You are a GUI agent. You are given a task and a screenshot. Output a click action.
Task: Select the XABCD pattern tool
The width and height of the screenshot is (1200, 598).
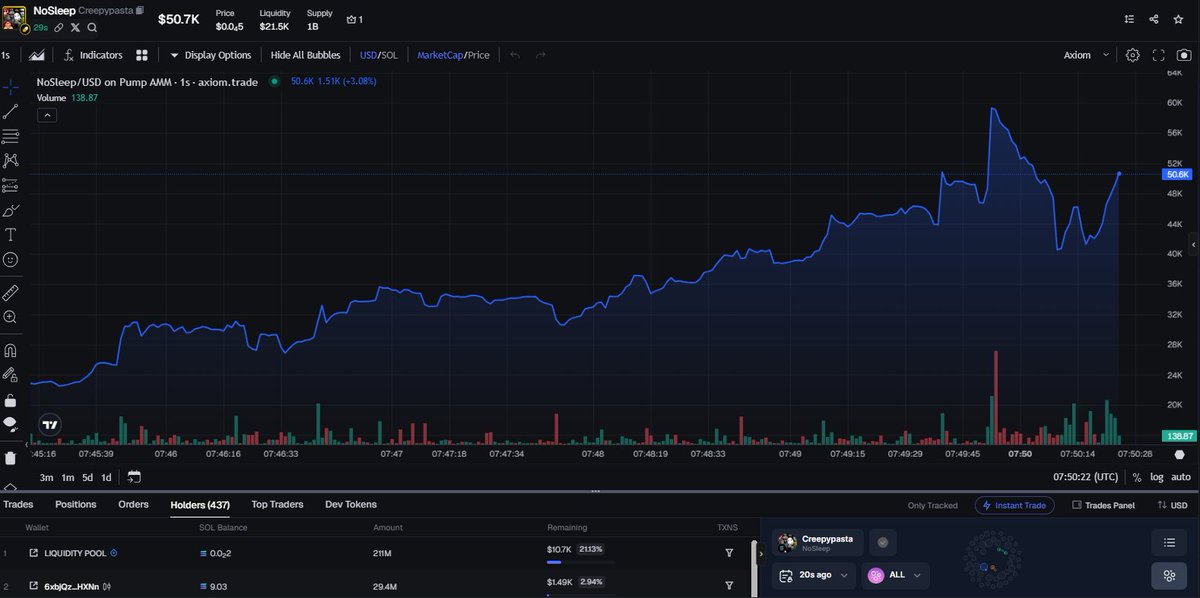click(x=10, y=160)
